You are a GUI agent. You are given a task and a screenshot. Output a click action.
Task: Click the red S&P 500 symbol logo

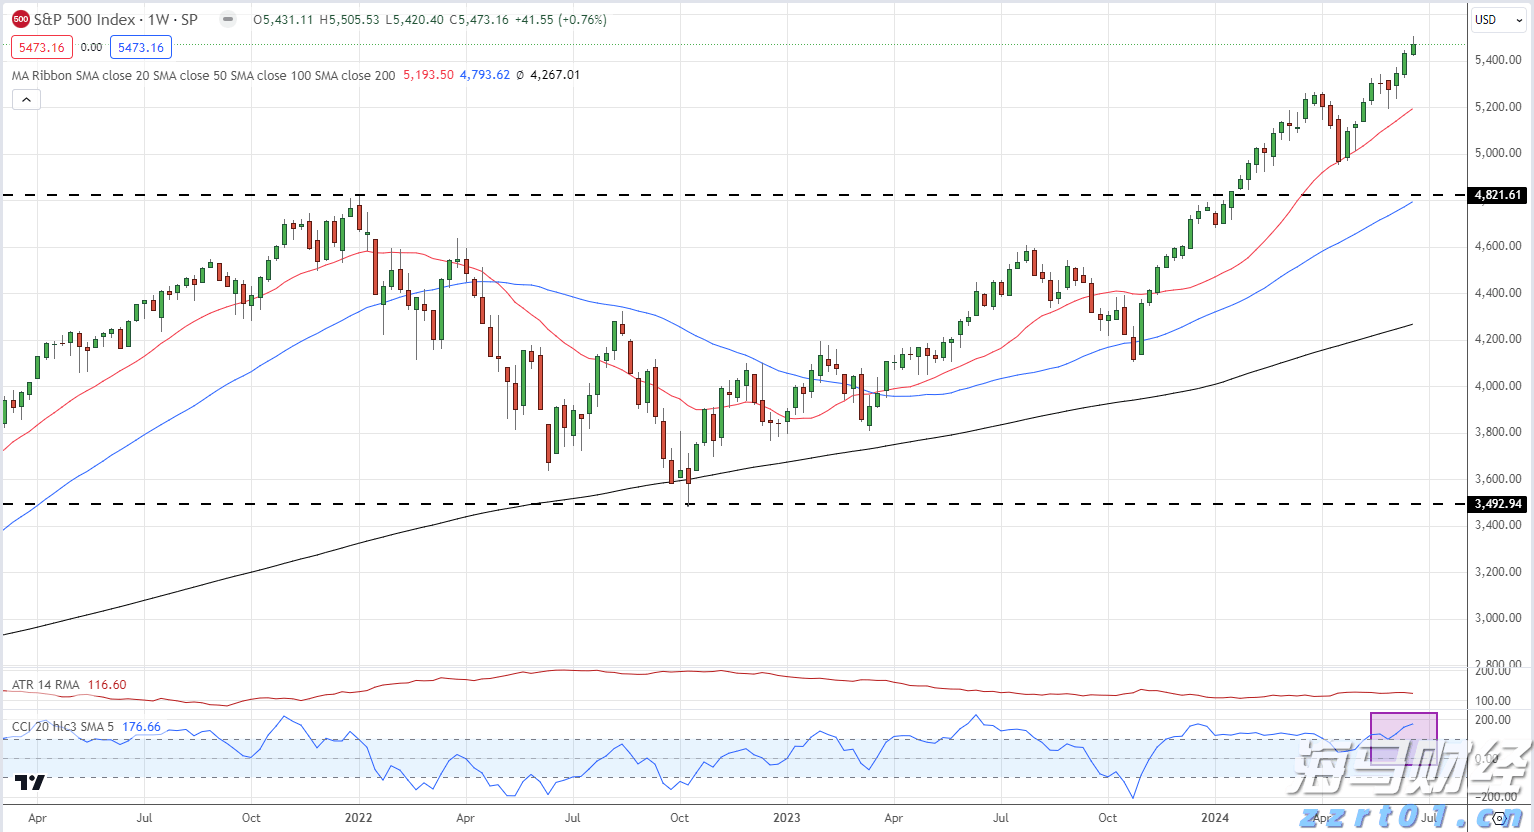pyautogui.click(x=20, y=19)
